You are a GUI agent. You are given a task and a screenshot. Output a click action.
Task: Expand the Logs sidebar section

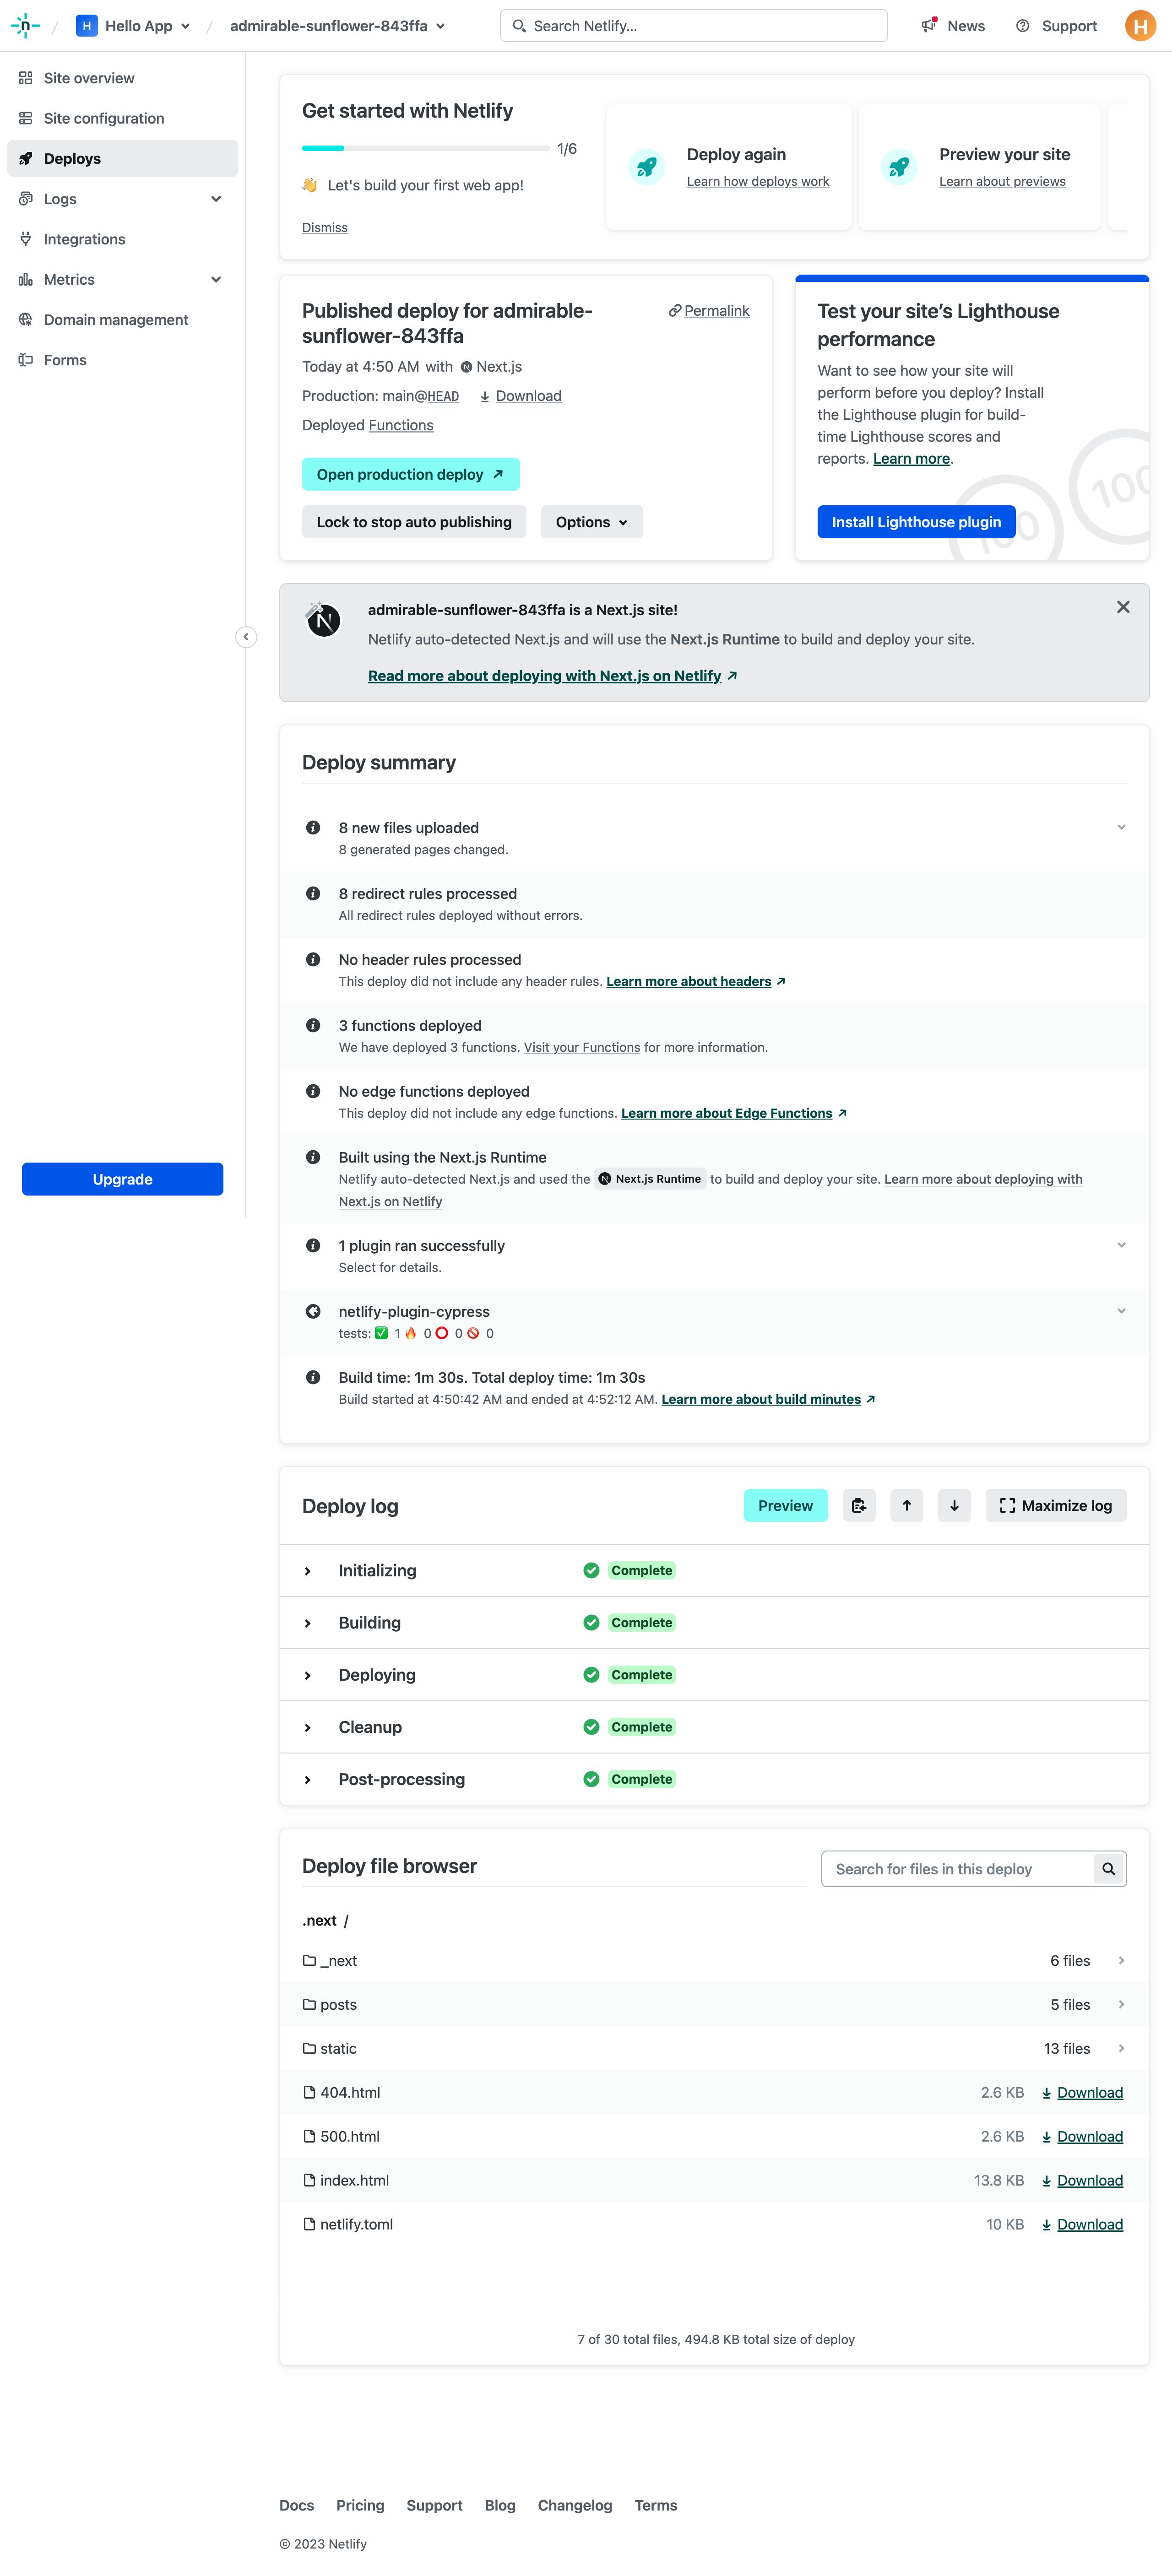point(216,199)
